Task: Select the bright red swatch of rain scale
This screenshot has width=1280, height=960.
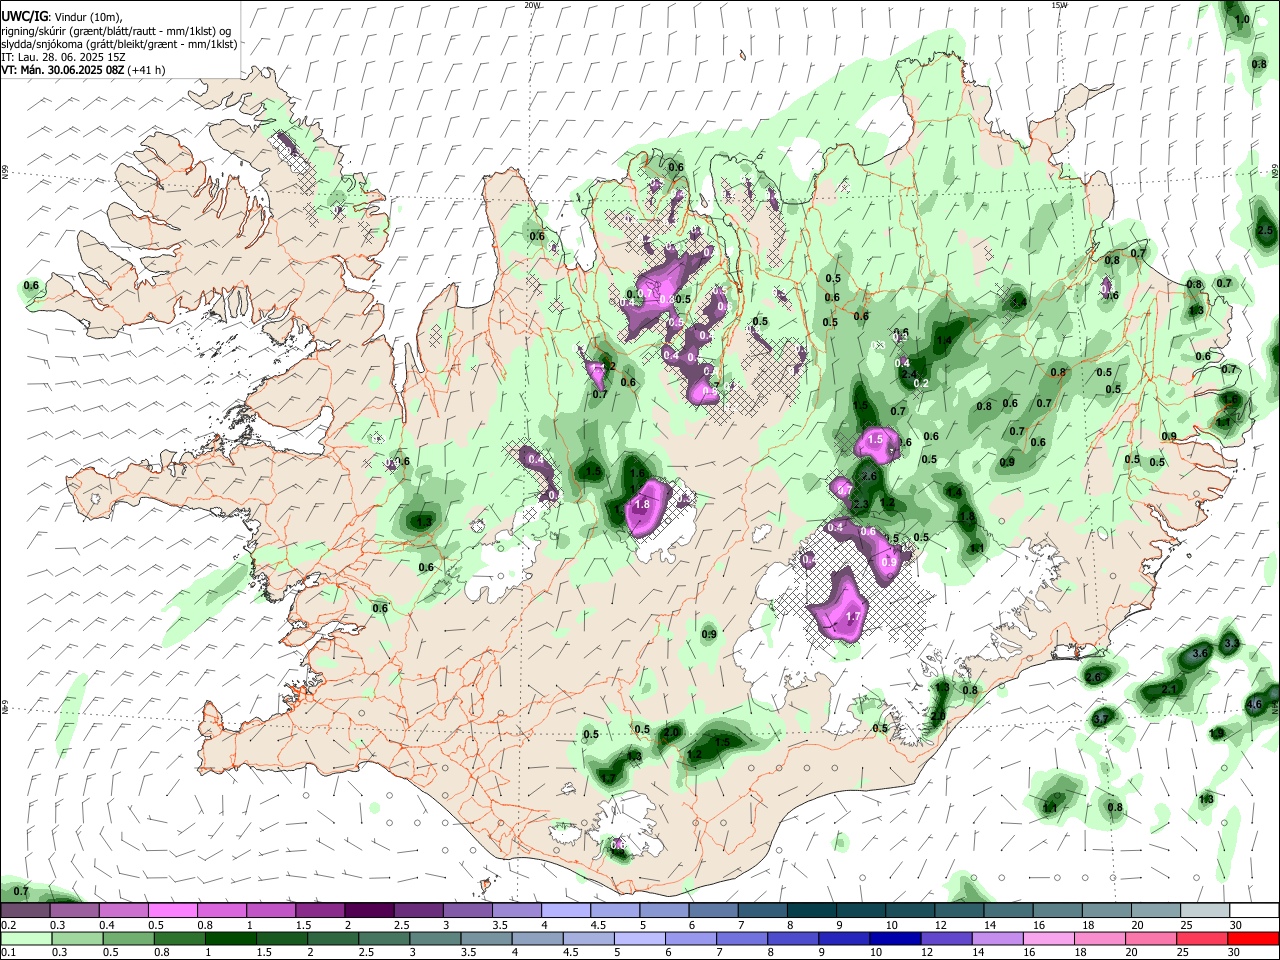Action: pos(1253,938)
